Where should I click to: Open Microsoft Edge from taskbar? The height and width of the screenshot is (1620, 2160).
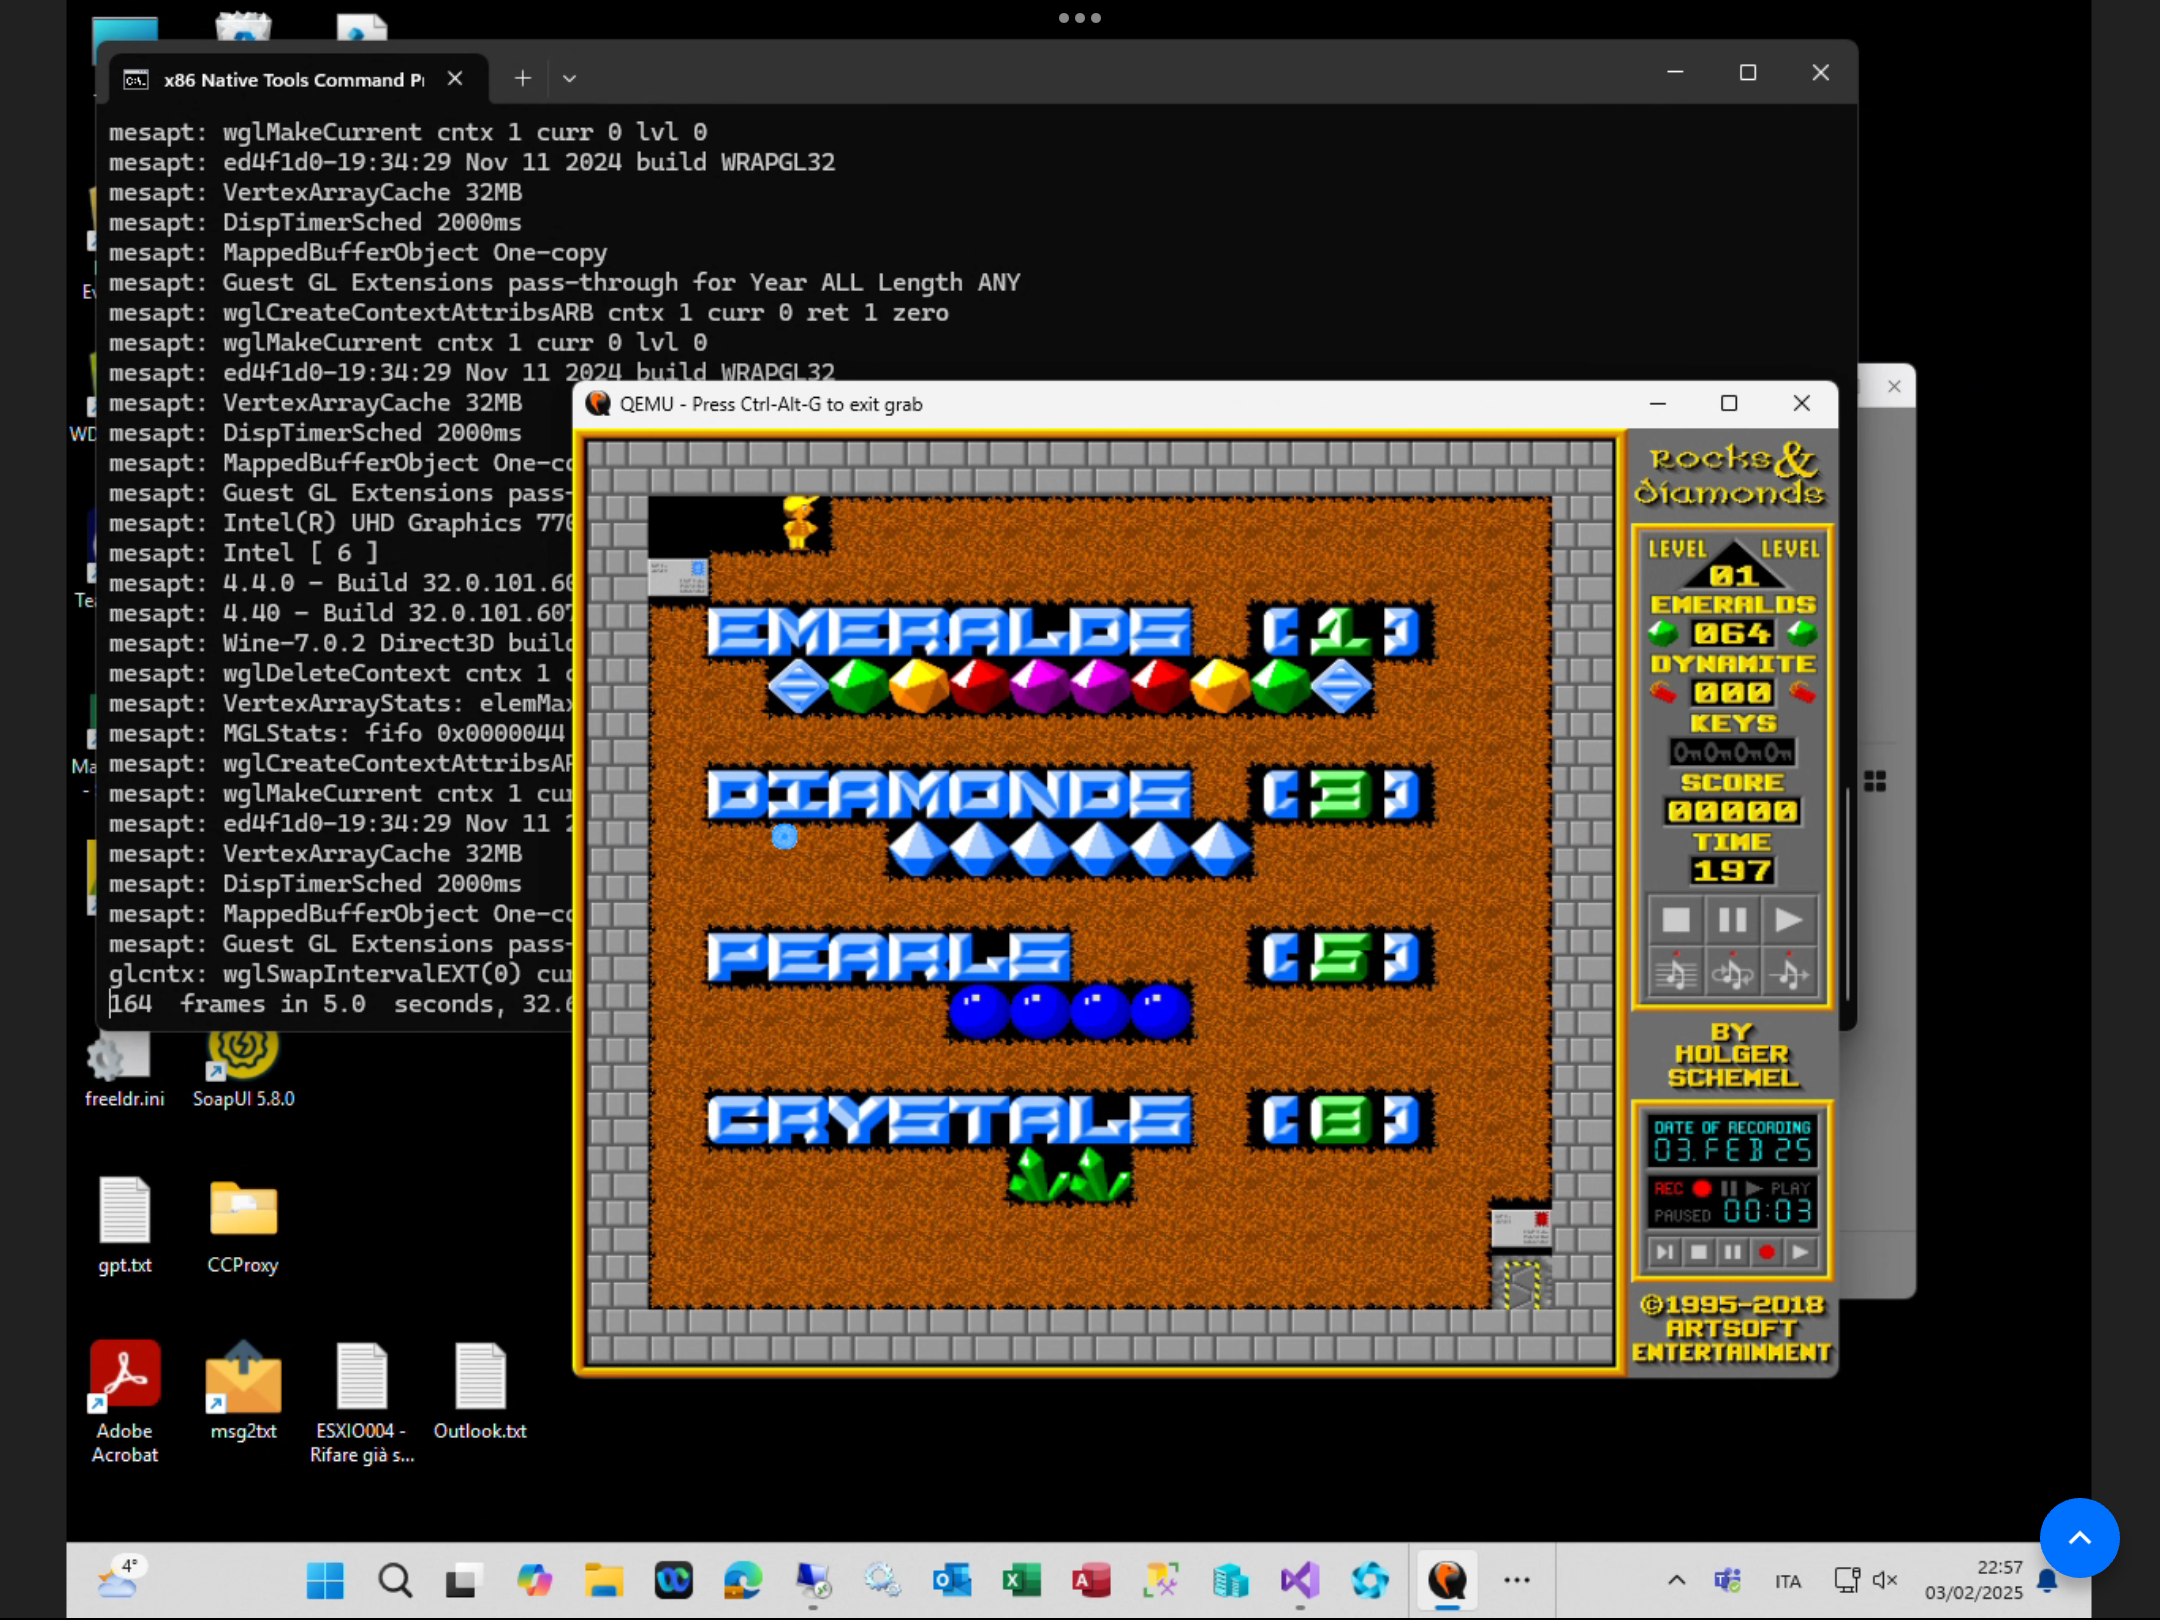pos(743,1581)
